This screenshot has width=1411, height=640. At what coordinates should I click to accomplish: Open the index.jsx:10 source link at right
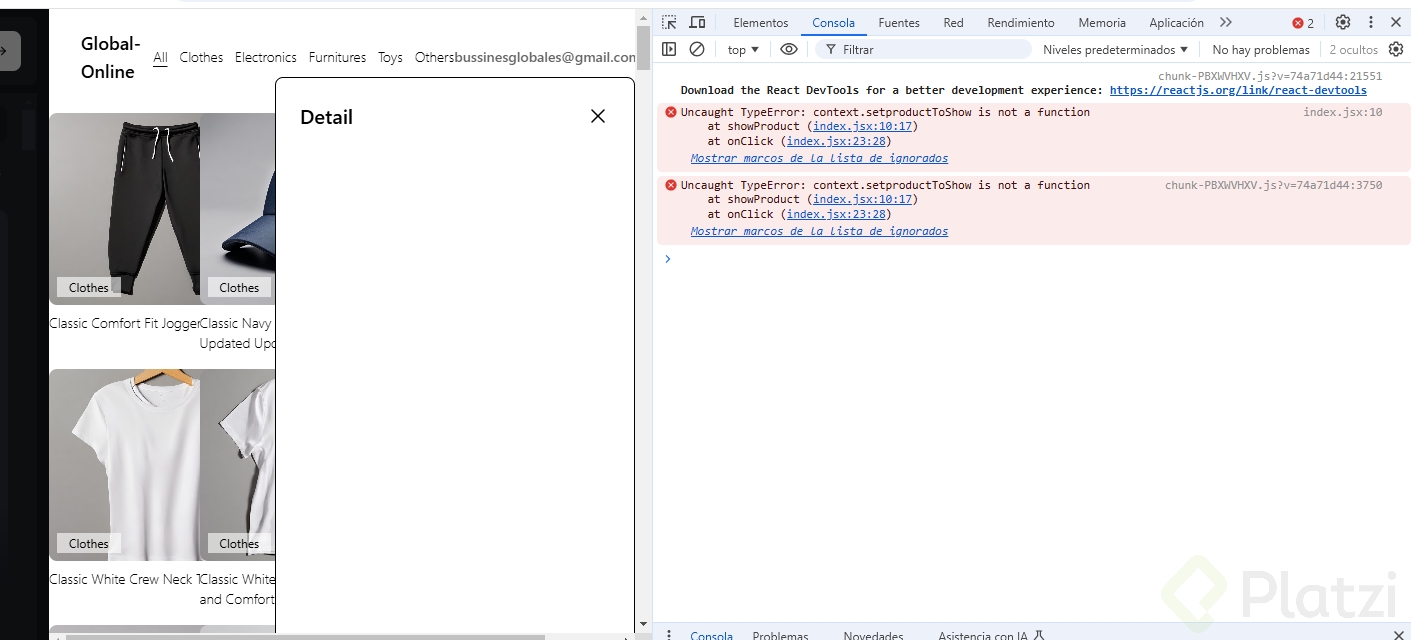pos(1342,112)
